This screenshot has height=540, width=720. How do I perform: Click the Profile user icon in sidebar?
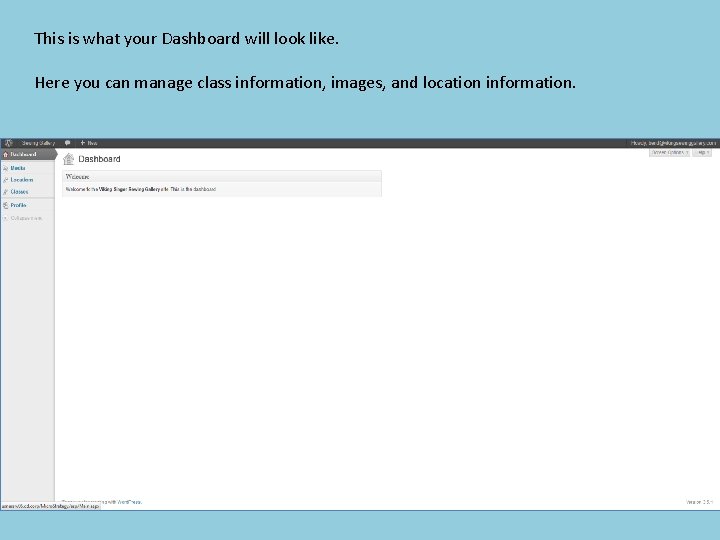pyautogui.click(x=6, y=205)
